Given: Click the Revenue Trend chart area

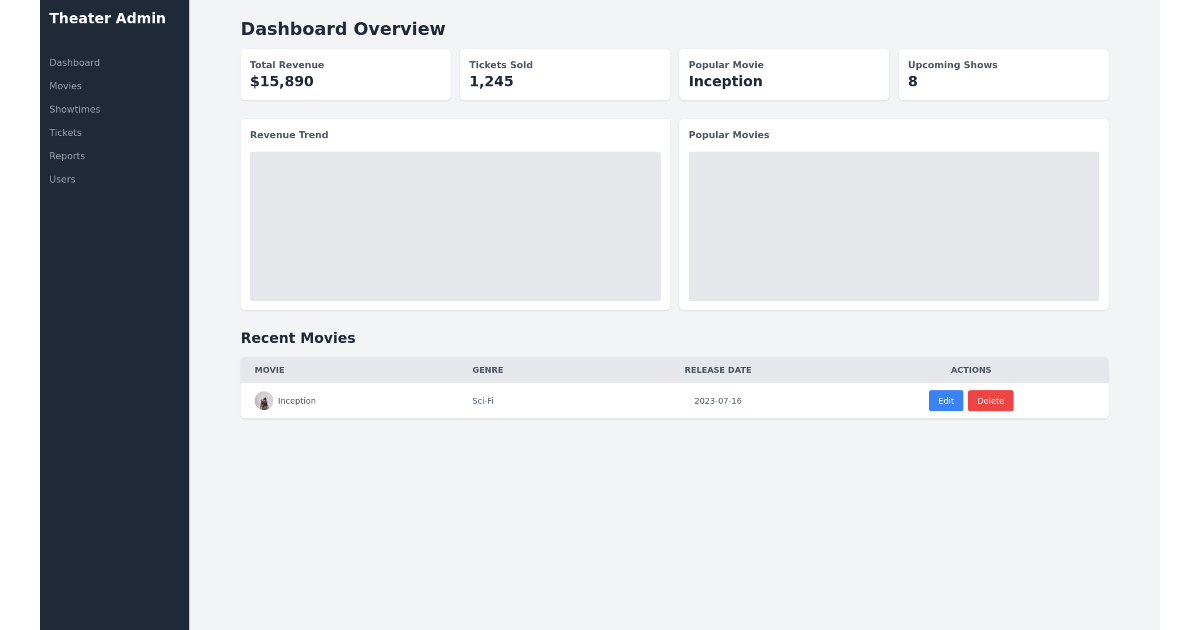Looking at the screenshot, I should click(455, 226).
